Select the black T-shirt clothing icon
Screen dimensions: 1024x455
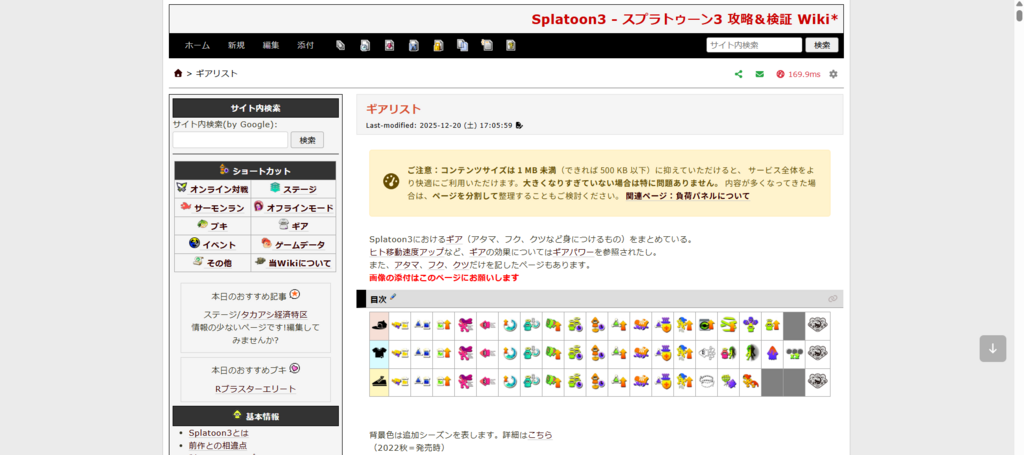(379, 353)
